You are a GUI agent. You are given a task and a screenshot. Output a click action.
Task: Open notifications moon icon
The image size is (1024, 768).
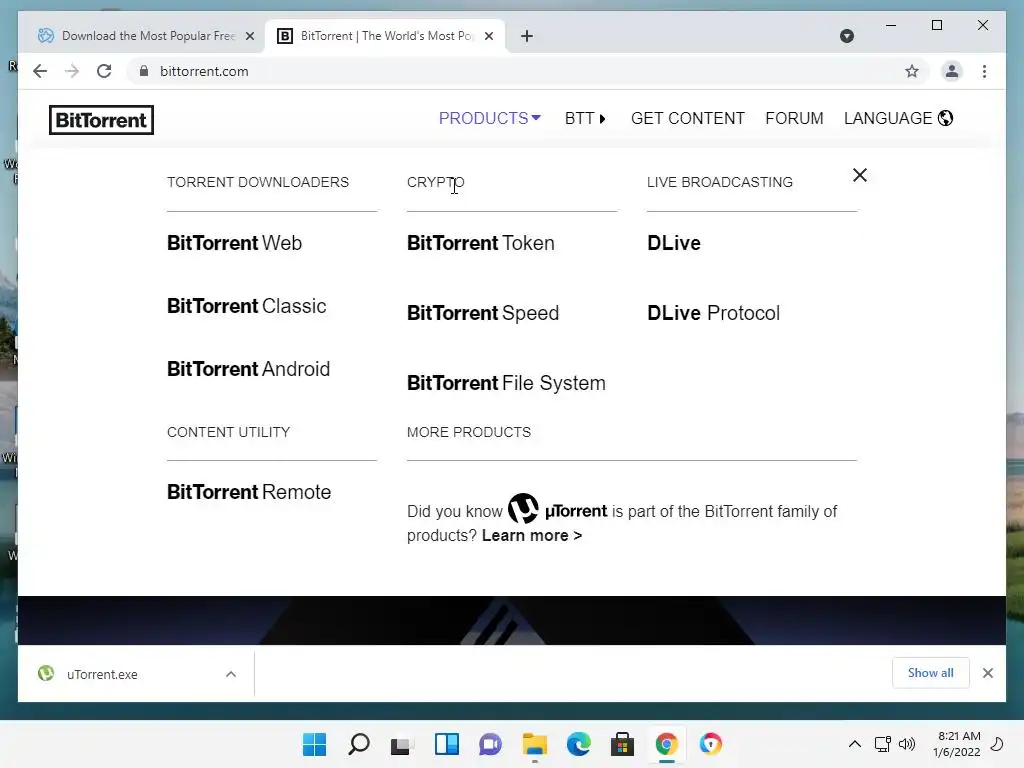coord(997,744)
